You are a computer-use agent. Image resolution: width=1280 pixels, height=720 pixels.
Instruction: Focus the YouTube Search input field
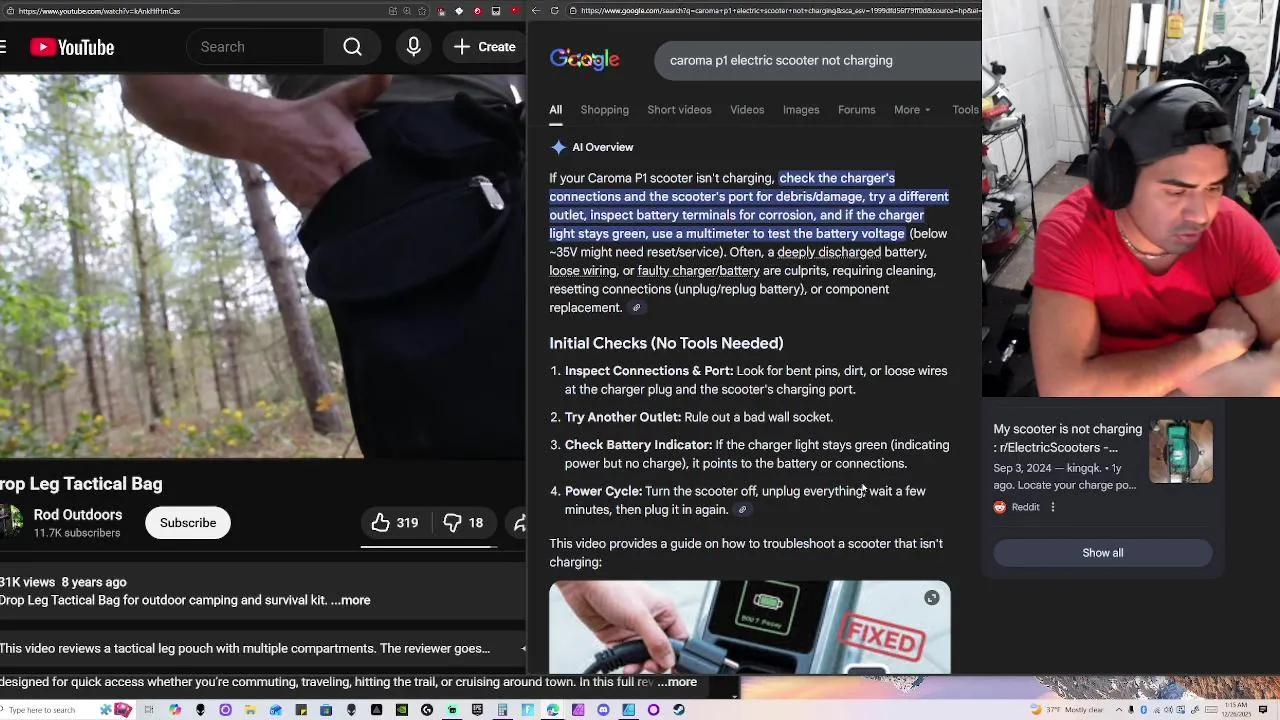[255, 47]
